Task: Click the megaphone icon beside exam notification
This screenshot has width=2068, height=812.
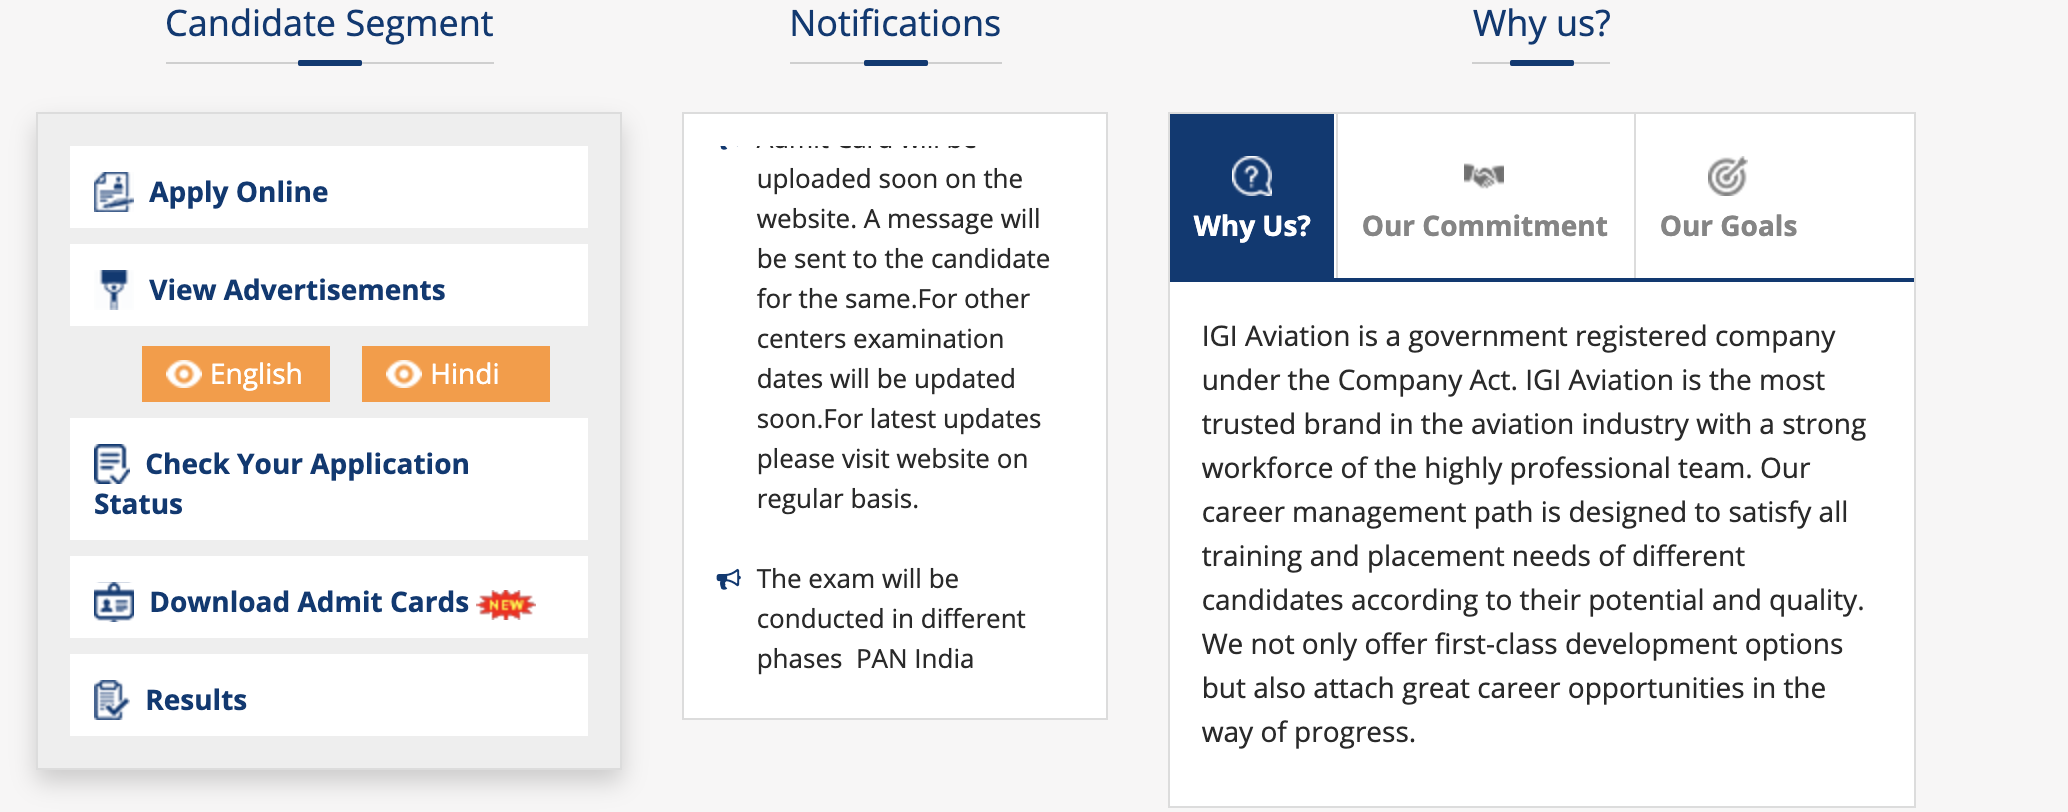Action: tap(729, 579)
